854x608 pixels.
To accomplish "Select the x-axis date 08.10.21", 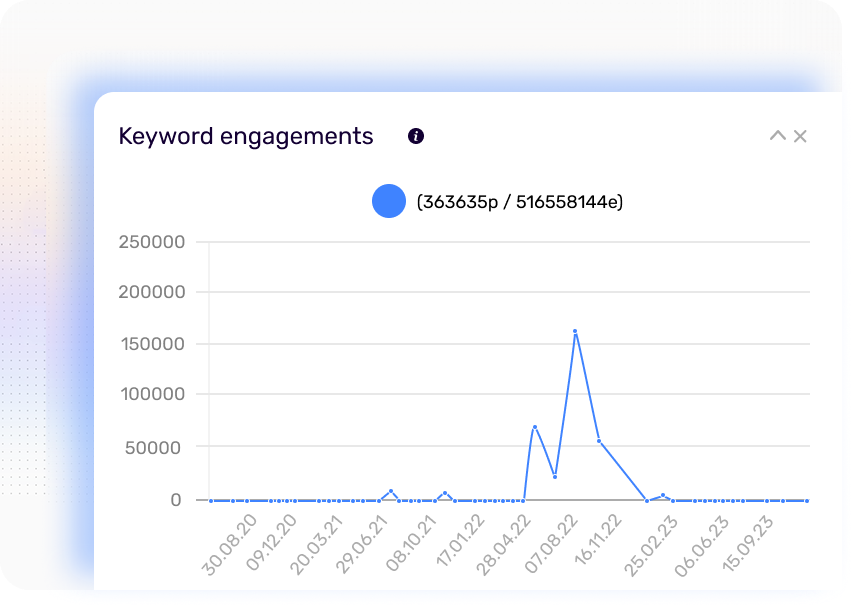I will tap(411, 543).
